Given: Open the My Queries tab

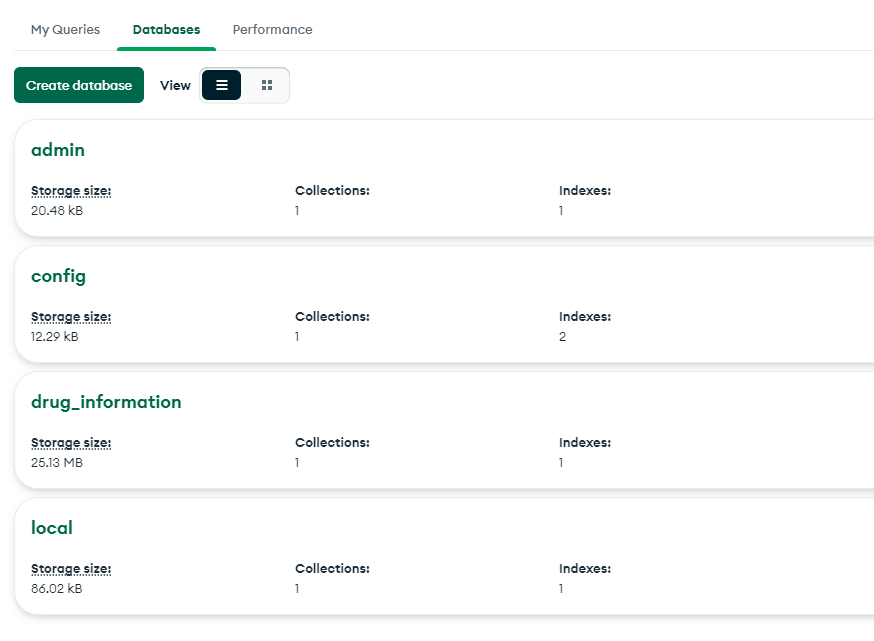Looking at the screenshot, I should point(65,30).
